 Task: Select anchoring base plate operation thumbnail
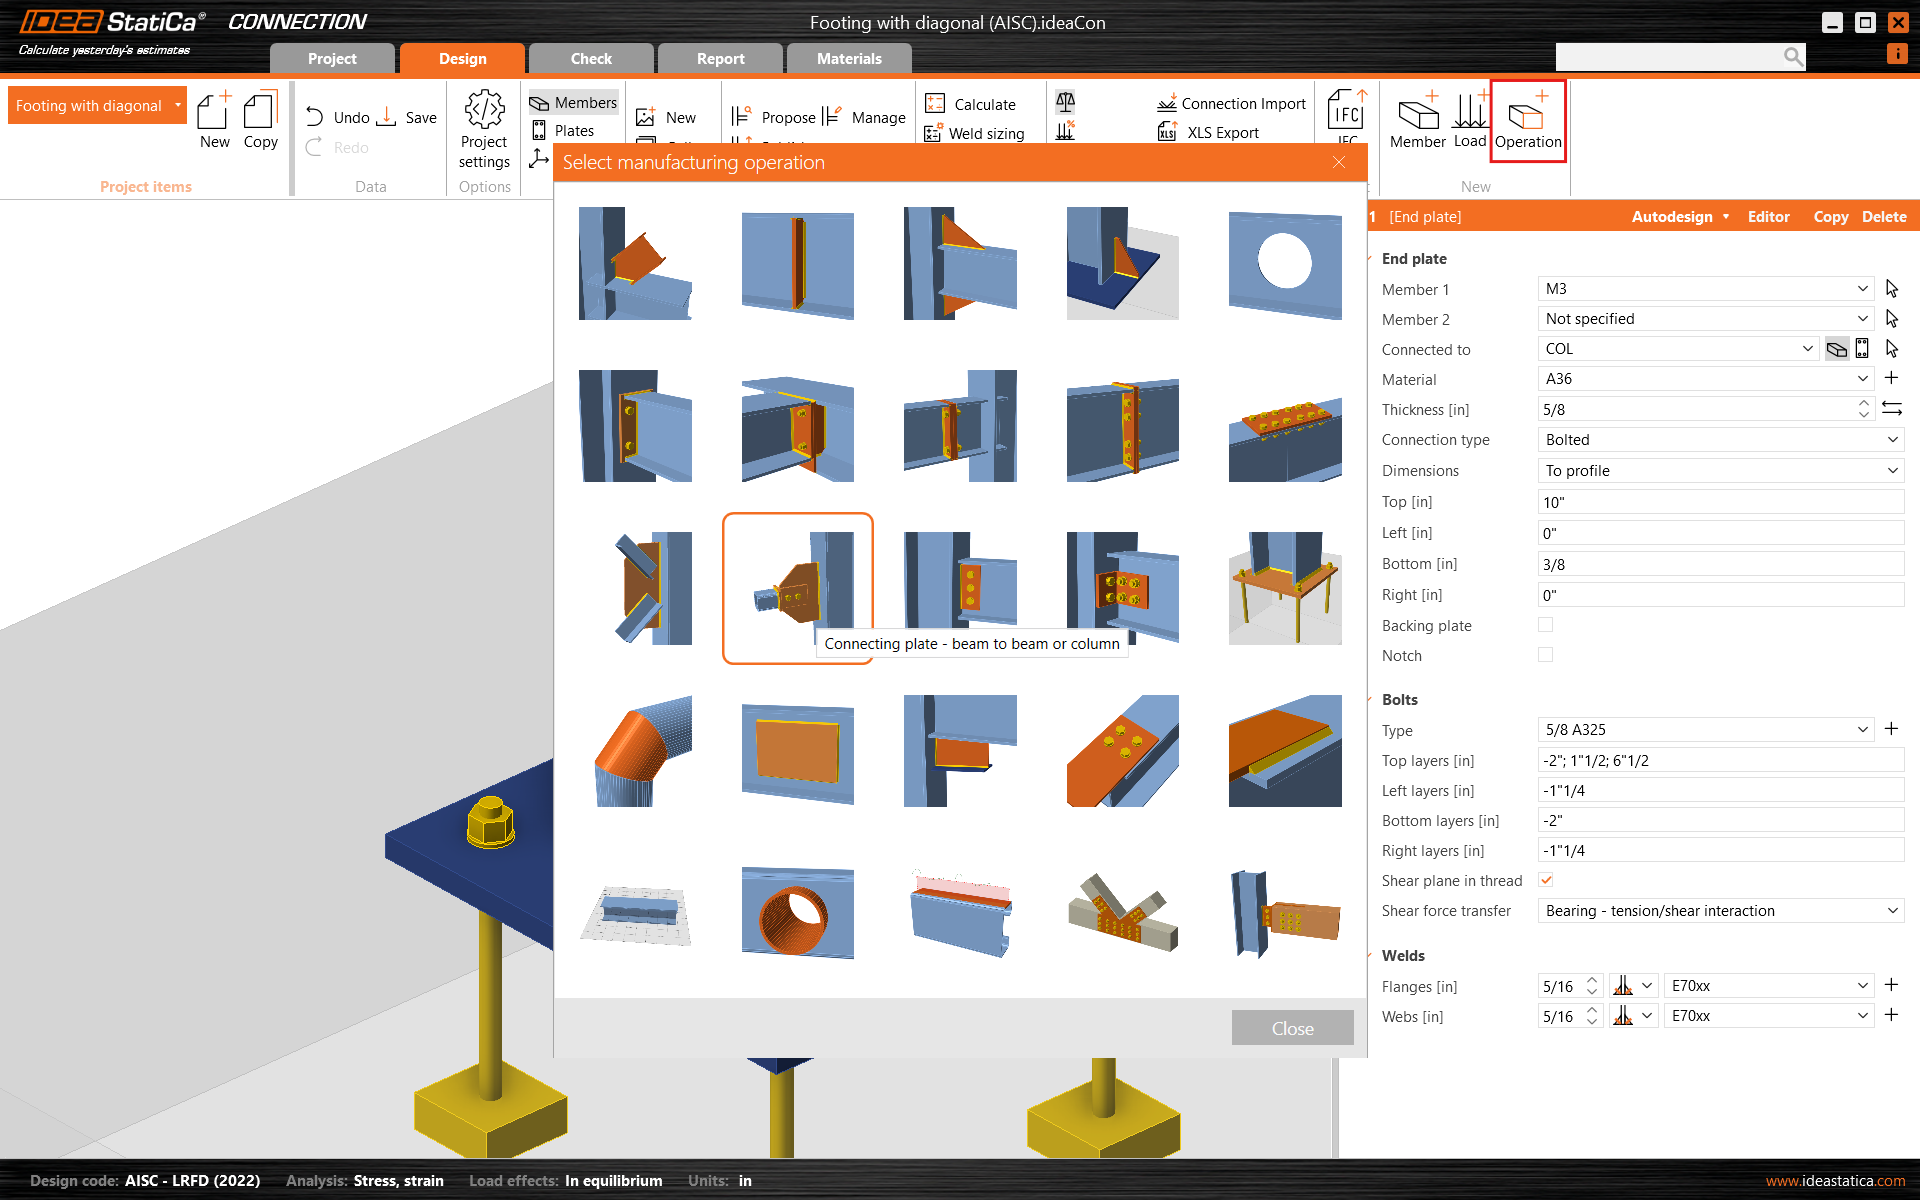tap(1284, 587)
